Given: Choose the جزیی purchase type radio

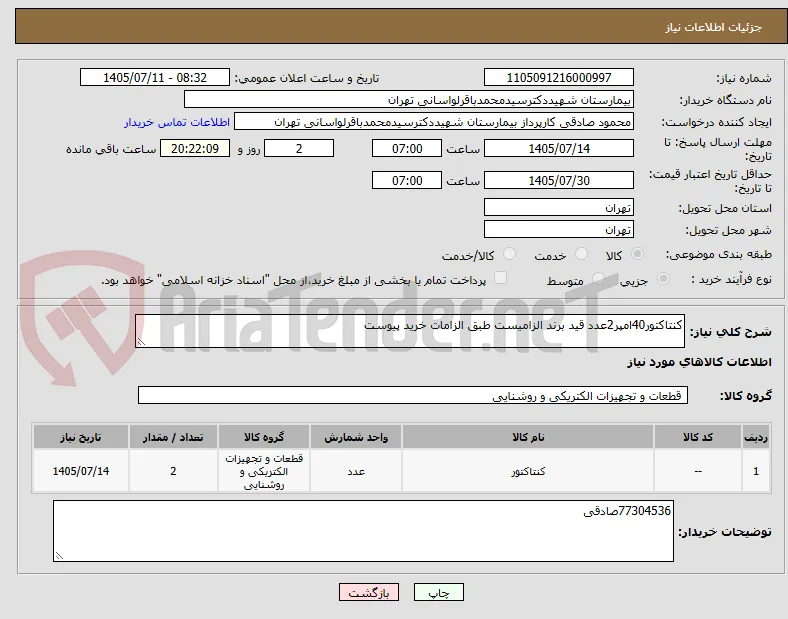Looking at the screenshot, I should [x=663, y=279].
